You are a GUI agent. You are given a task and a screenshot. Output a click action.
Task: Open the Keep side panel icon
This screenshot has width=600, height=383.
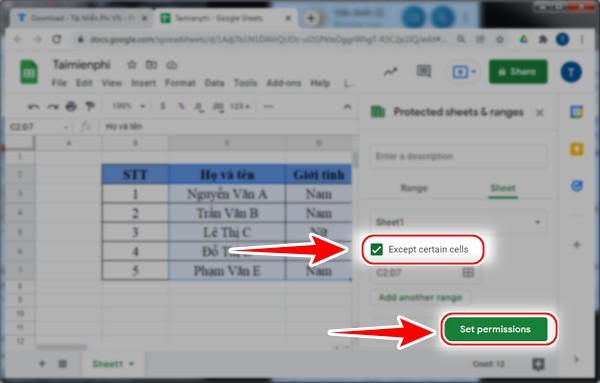pos(577,149)
